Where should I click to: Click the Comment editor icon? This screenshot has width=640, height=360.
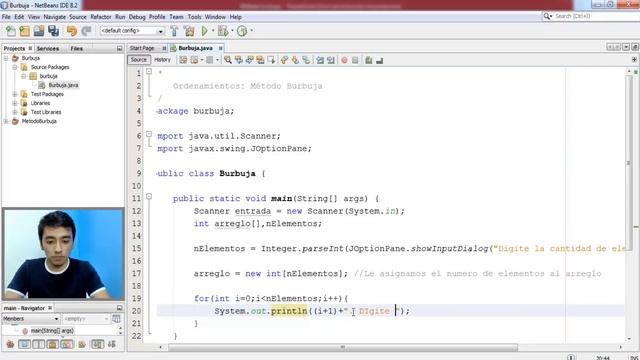click(369, 60)
